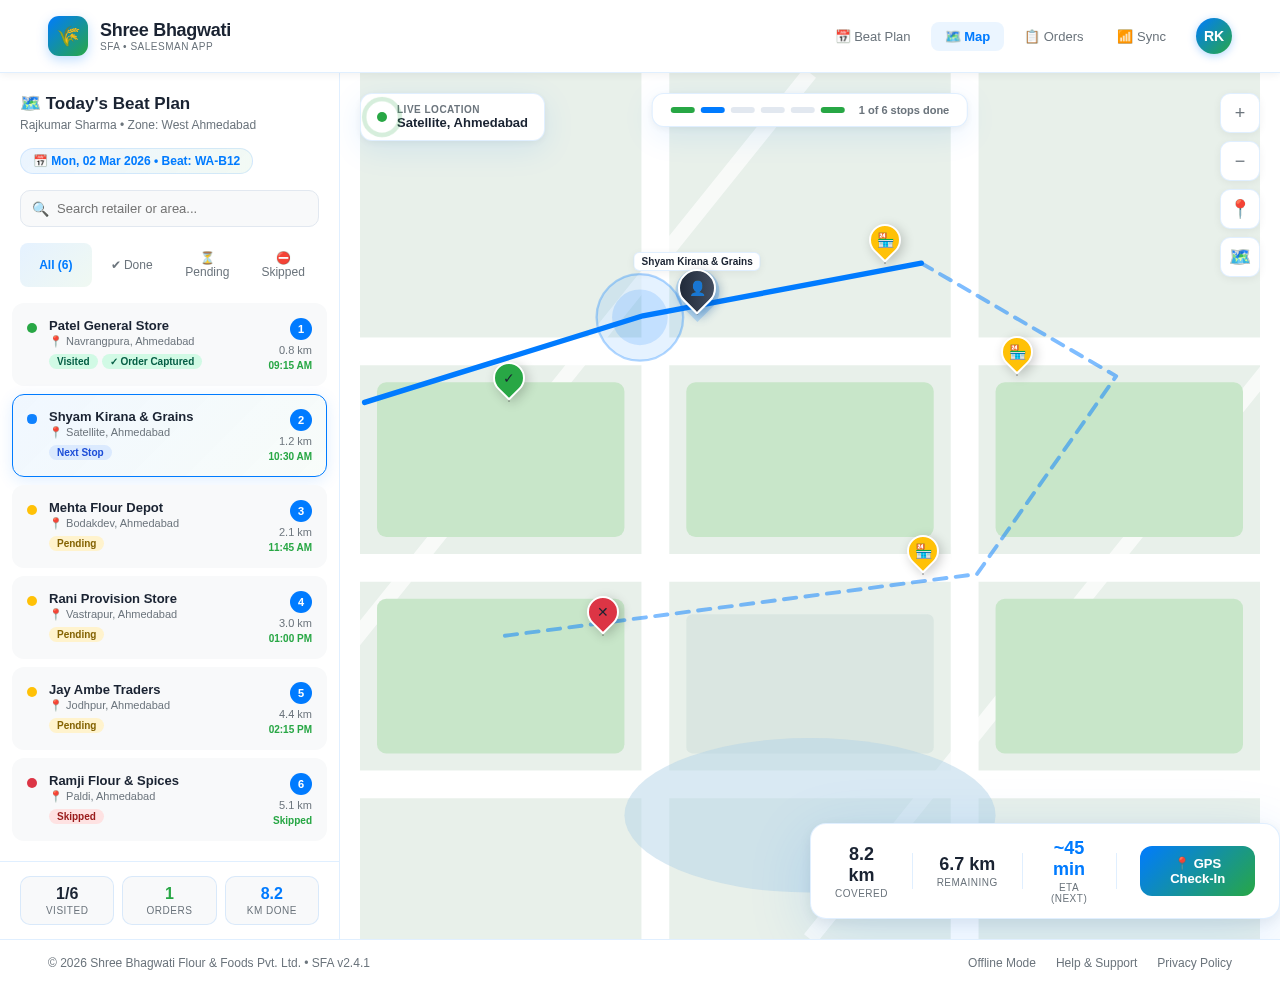Click the search retailer or area field

pos(170,209)
